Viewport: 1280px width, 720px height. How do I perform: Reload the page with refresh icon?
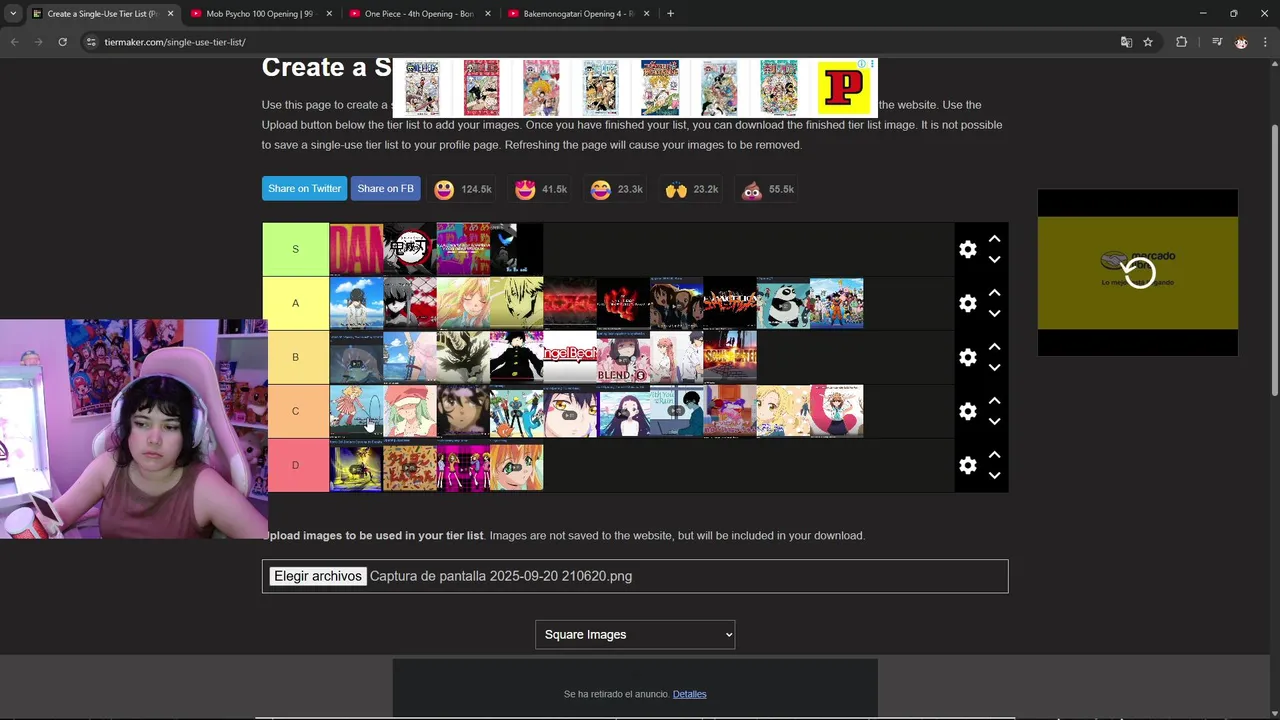pos(62,42)
